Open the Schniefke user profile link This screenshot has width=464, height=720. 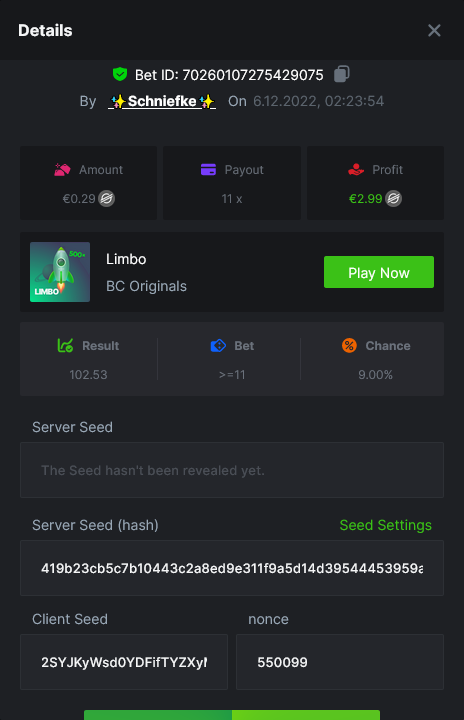(162, 101)
